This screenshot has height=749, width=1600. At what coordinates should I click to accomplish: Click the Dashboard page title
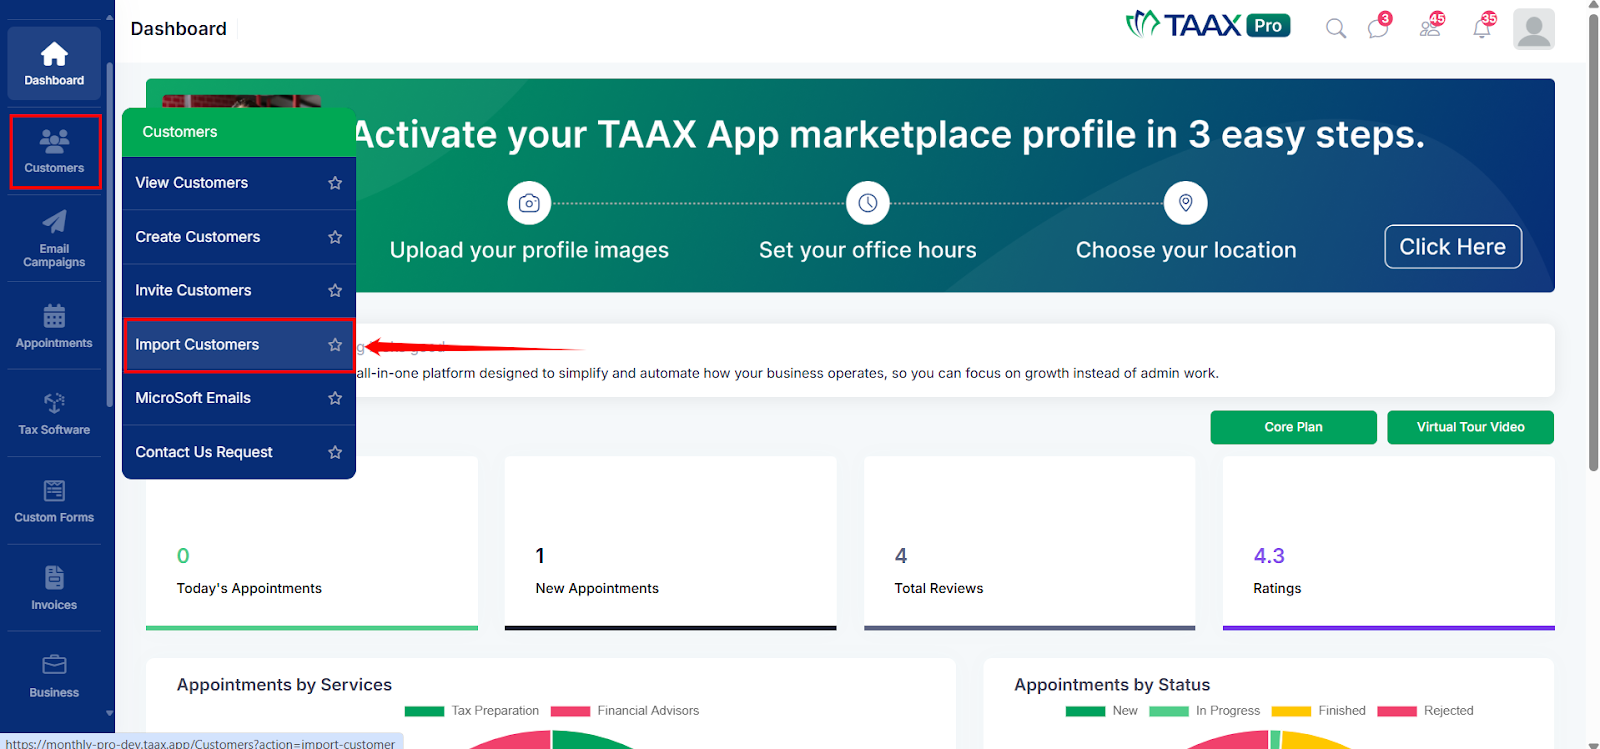pos(178,29)
